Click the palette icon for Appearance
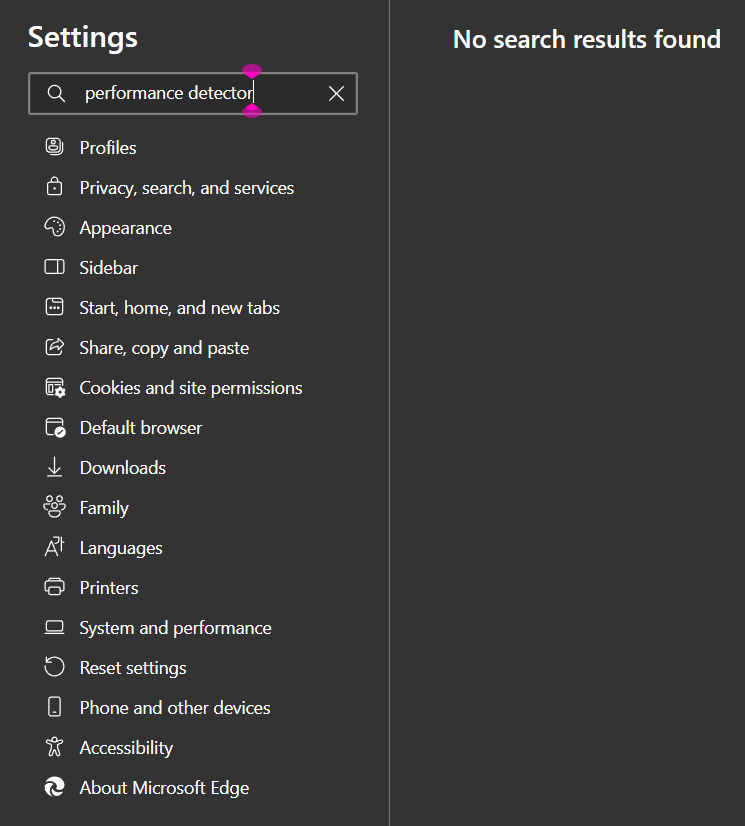The image size is (745, 826). click(x=54, y=227)
